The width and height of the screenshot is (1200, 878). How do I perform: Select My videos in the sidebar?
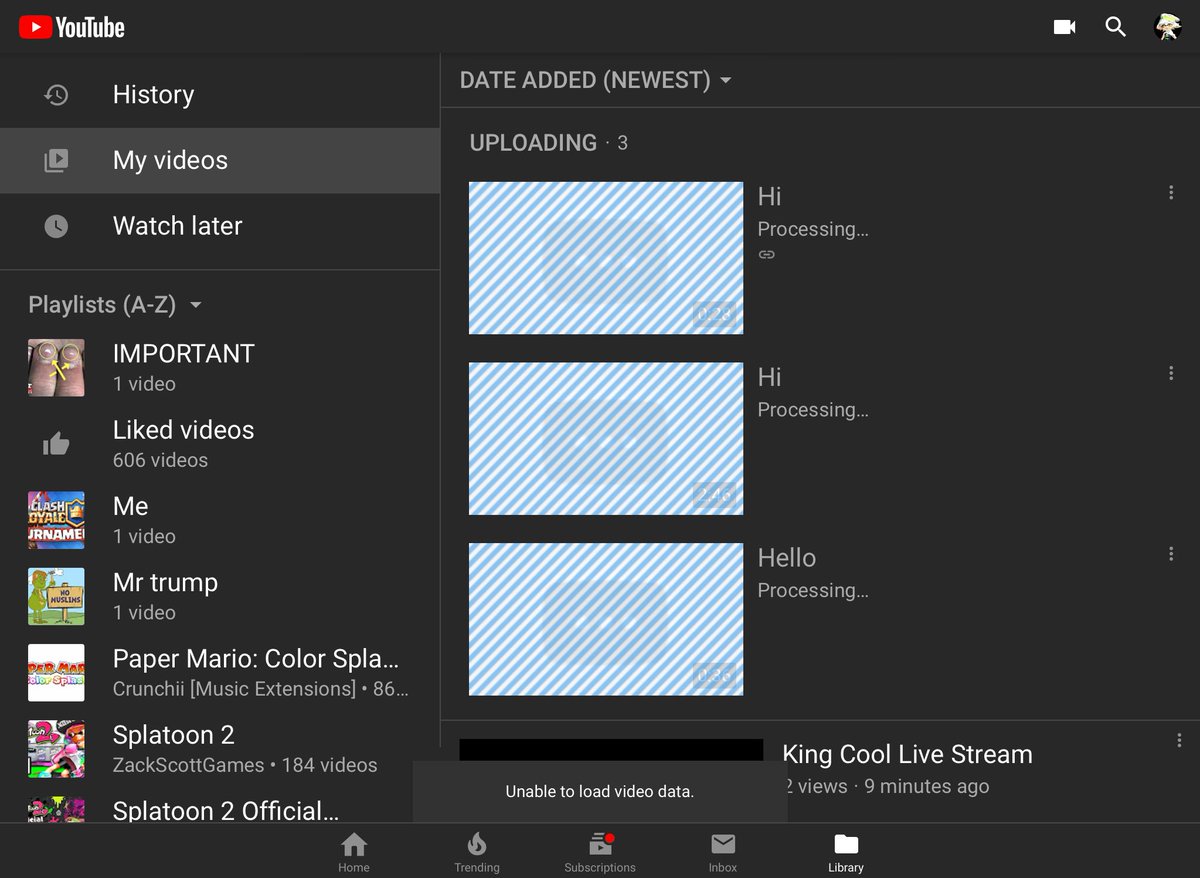(x=220, y=160)
